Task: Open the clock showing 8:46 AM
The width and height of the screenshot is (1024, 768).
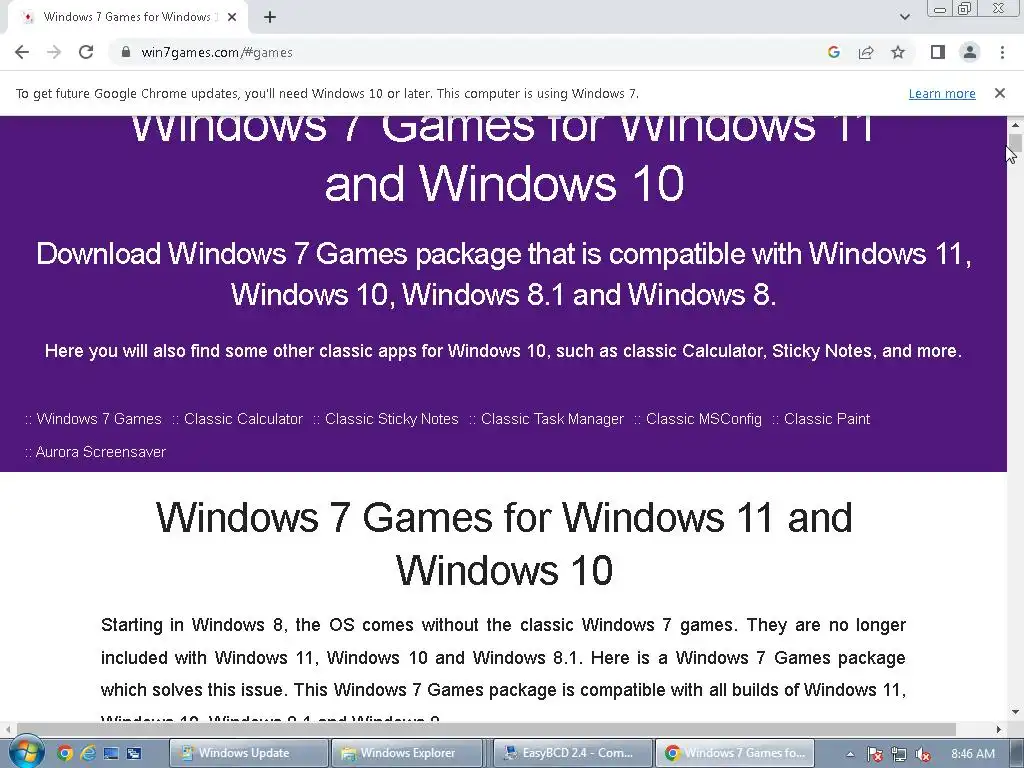Action: [x=972, y=754]
